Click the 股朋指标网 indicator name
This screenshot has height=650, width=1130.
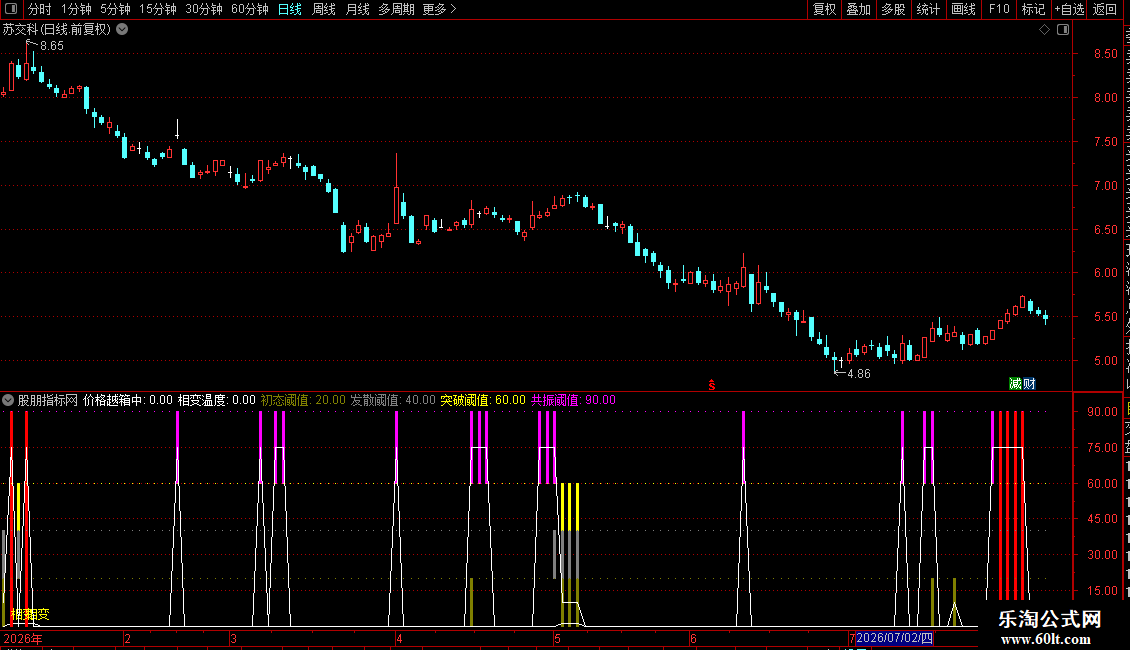pyautogui.click(x=48, y=400)
